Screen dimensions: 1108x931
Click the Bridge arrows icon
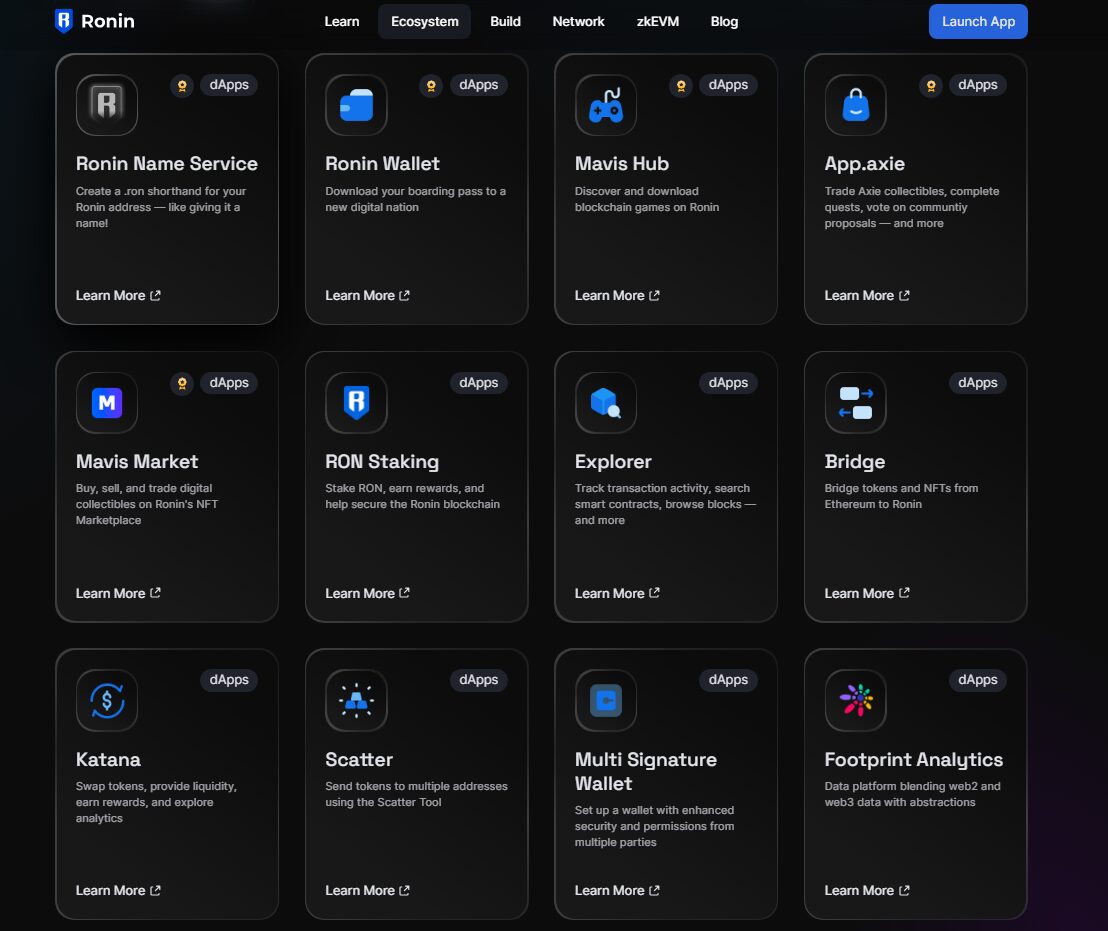coord(855,403)
